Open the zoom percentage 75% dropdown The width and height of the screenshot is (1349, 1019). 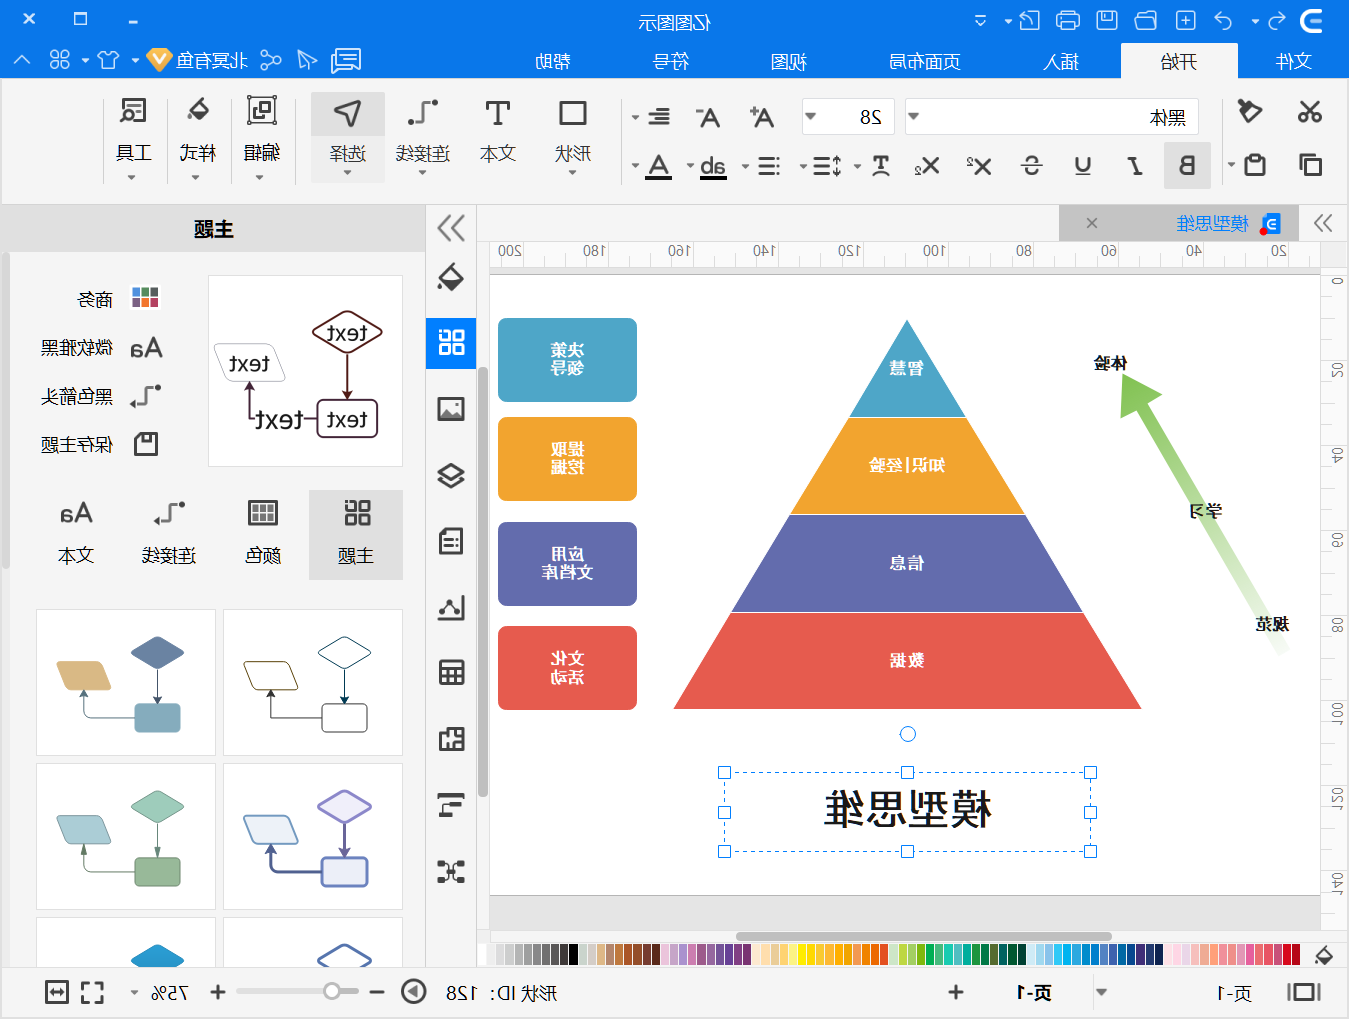click(x=134, y=993)
